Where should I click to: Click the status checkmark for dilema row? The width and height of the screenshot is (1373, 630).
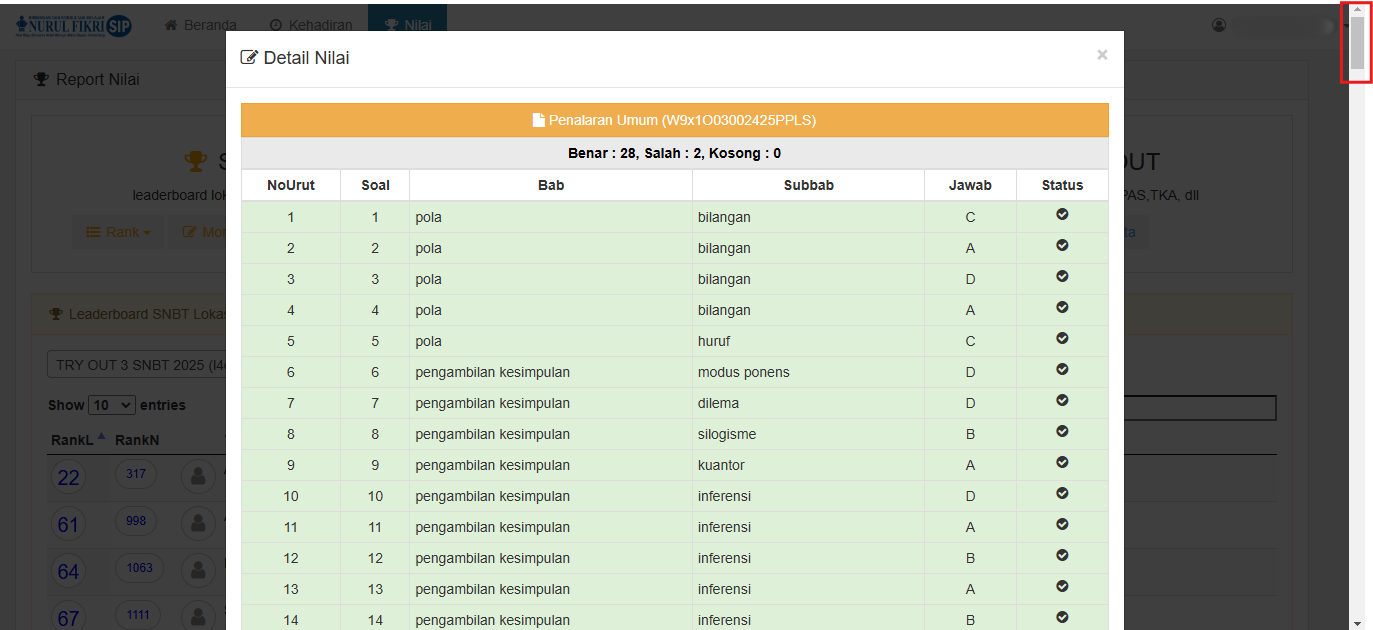[x=1062, y=401]
